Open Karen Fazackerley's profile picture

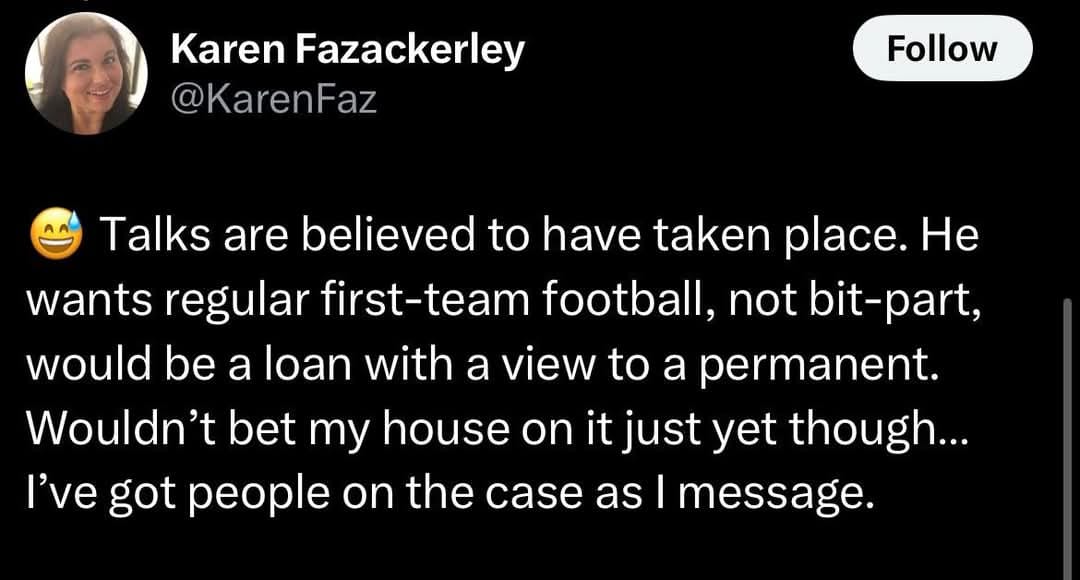[x=86, y=74]
